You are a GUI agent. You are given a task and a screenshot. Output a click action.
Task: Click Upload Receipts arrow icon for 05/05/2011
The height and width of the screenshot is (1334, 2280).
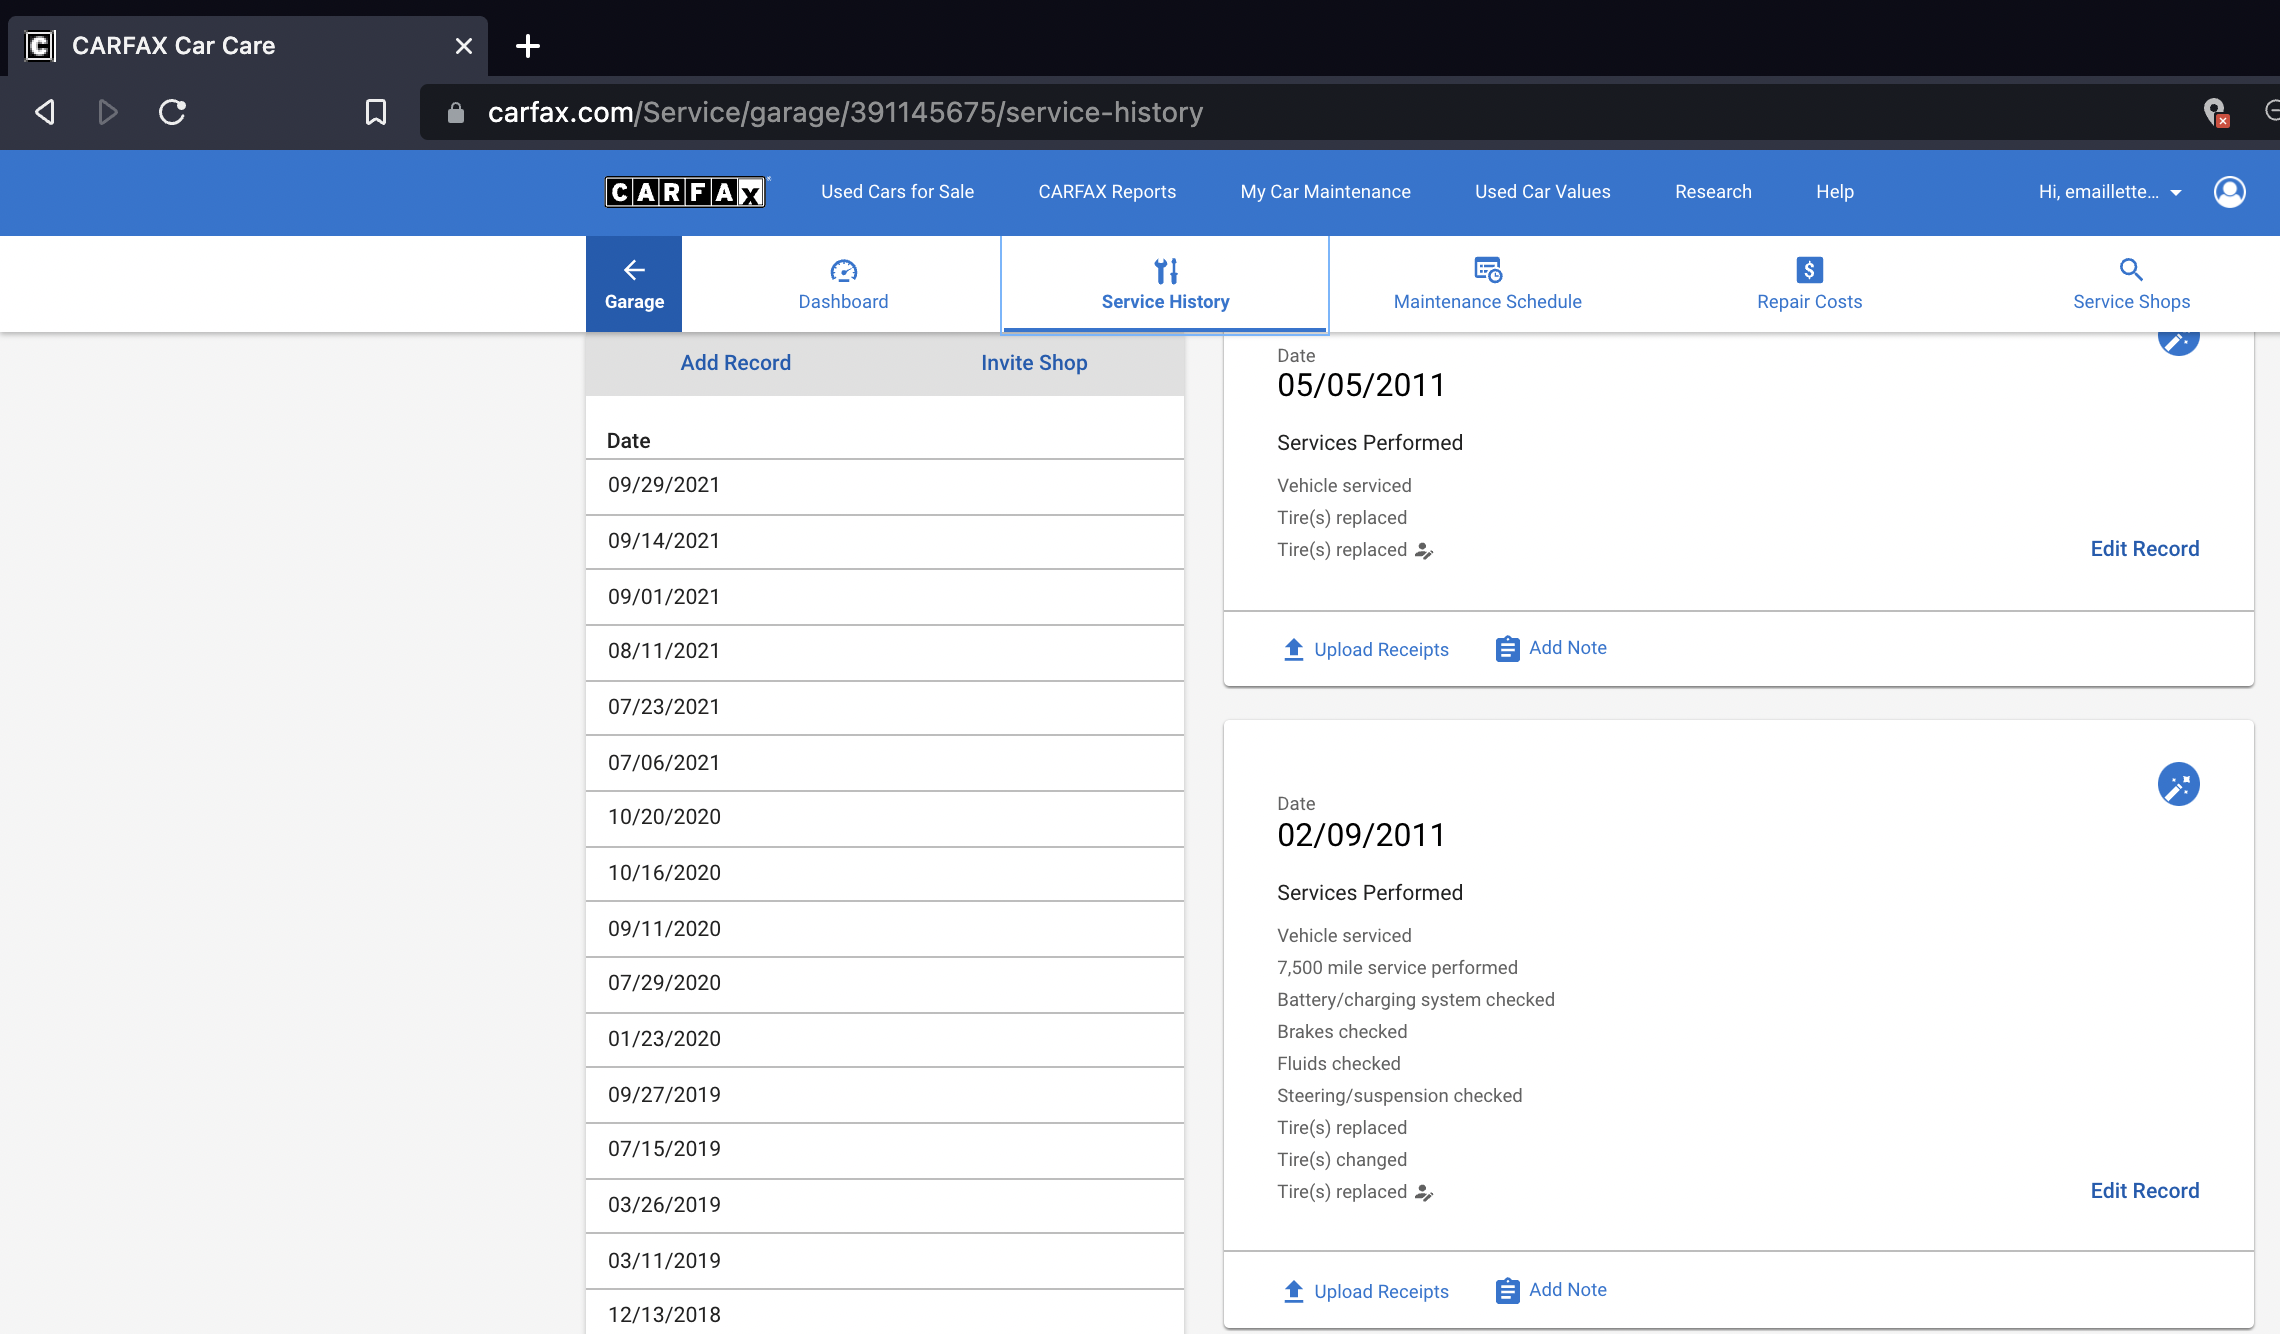point(1294,650)
